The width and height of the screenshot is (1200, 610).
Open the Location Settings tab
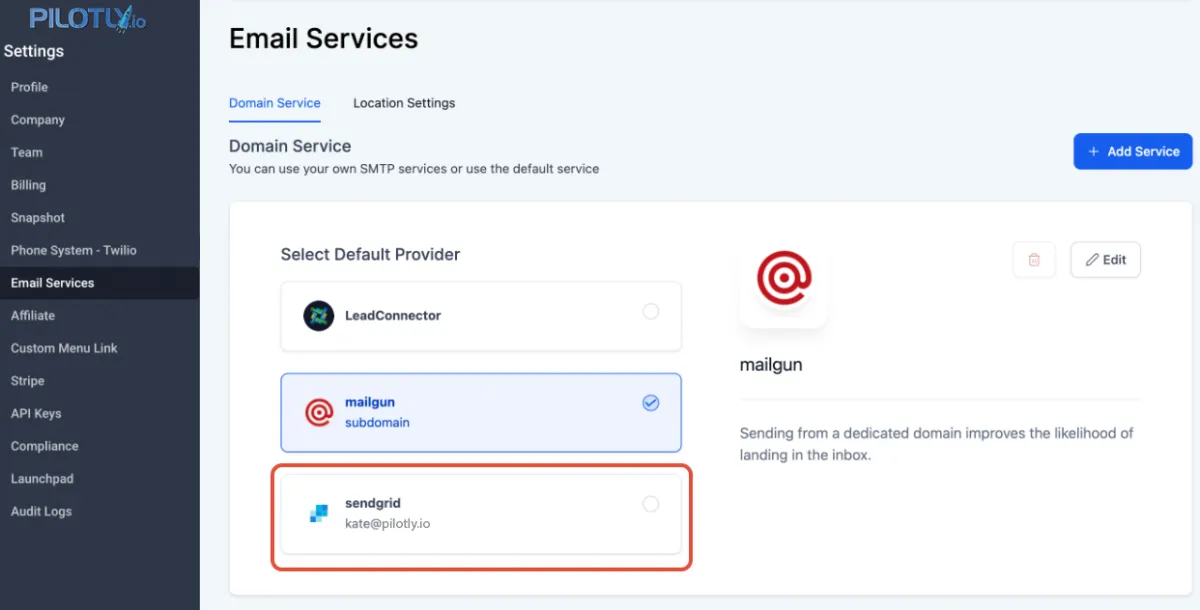click(404, 103)
